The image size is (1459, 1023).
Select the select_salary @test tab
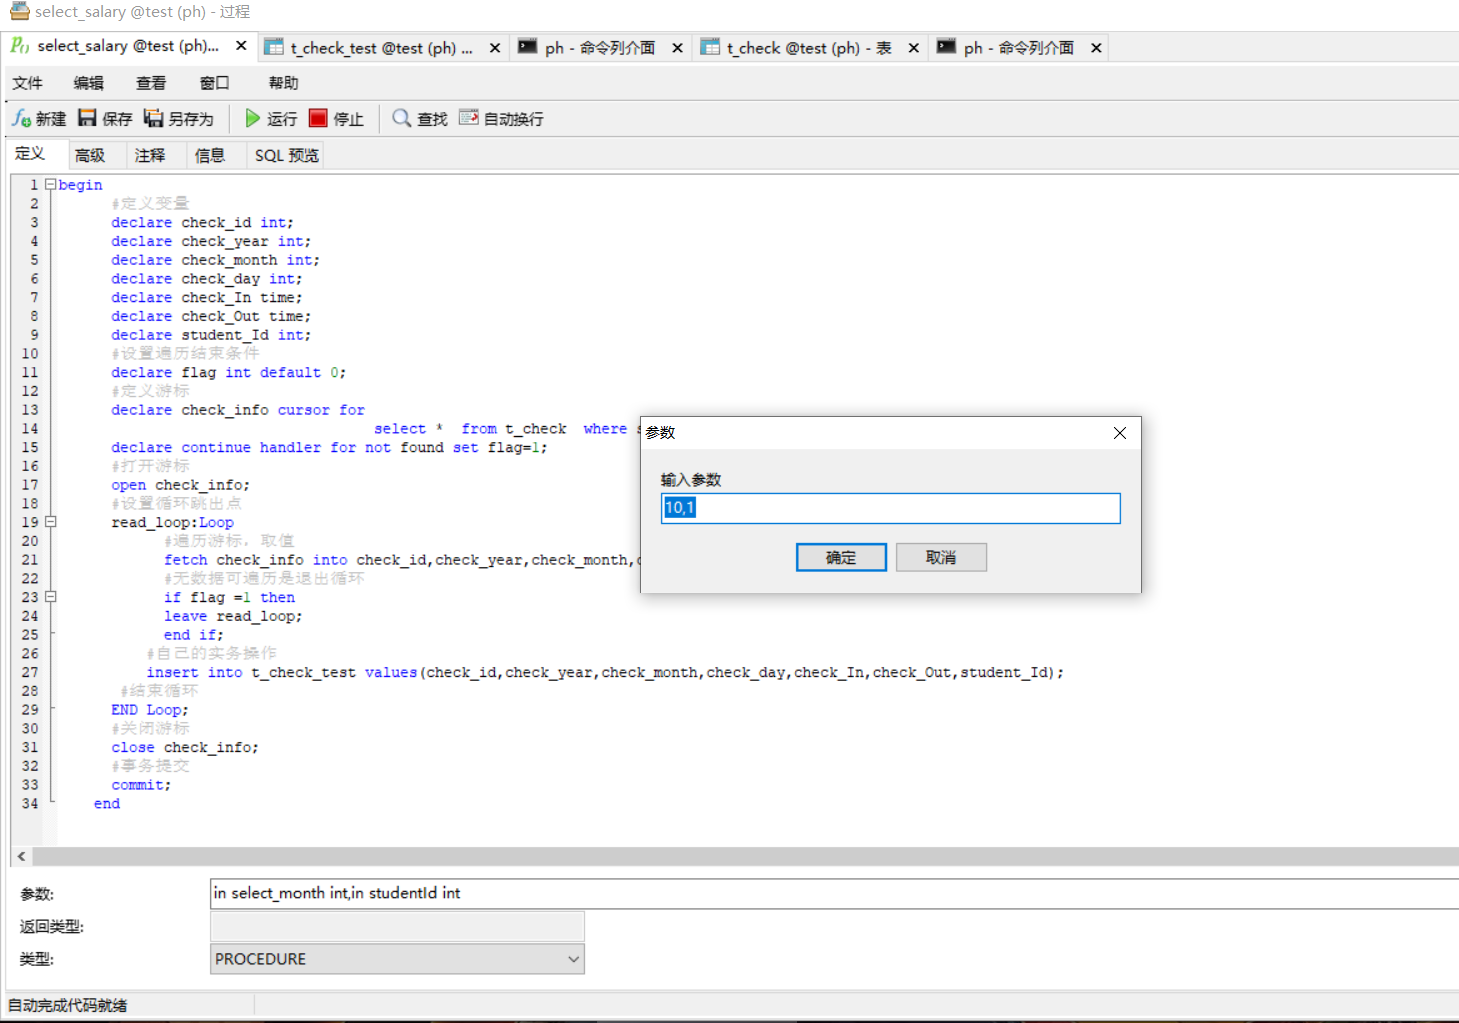[x=128, y=46]
